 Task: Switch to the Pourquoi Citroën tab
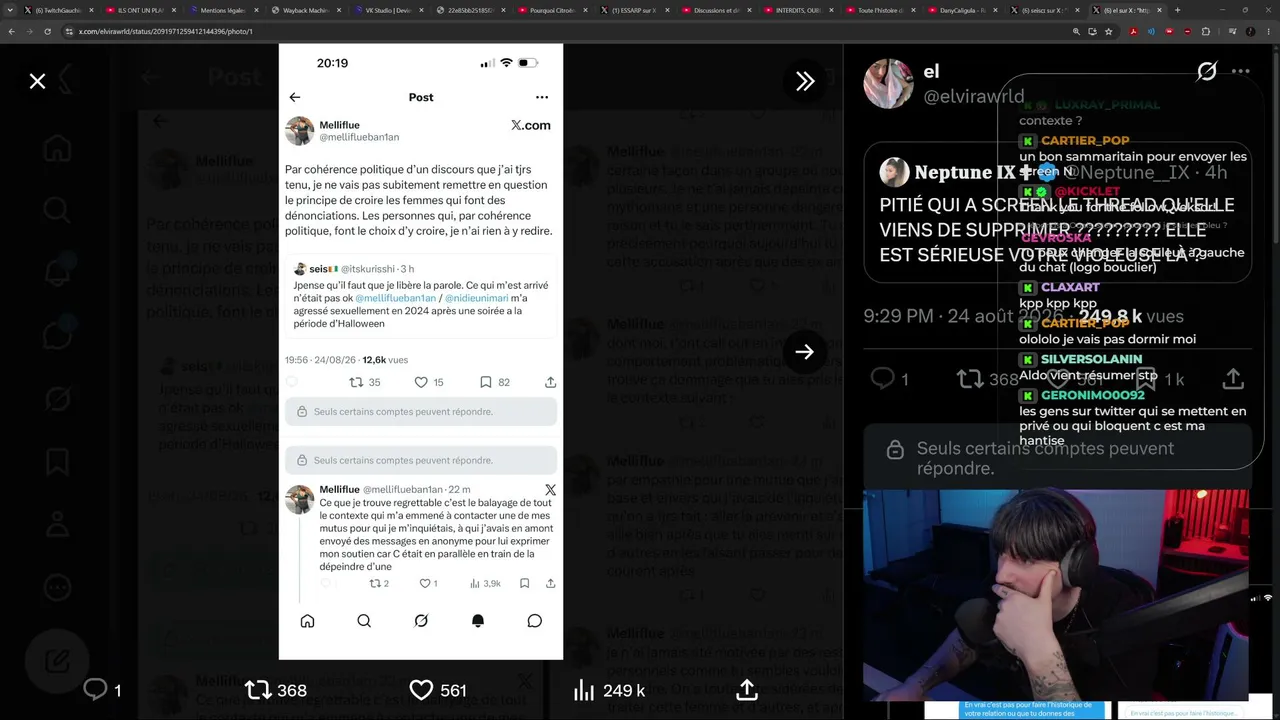click(x=552, y=10)
